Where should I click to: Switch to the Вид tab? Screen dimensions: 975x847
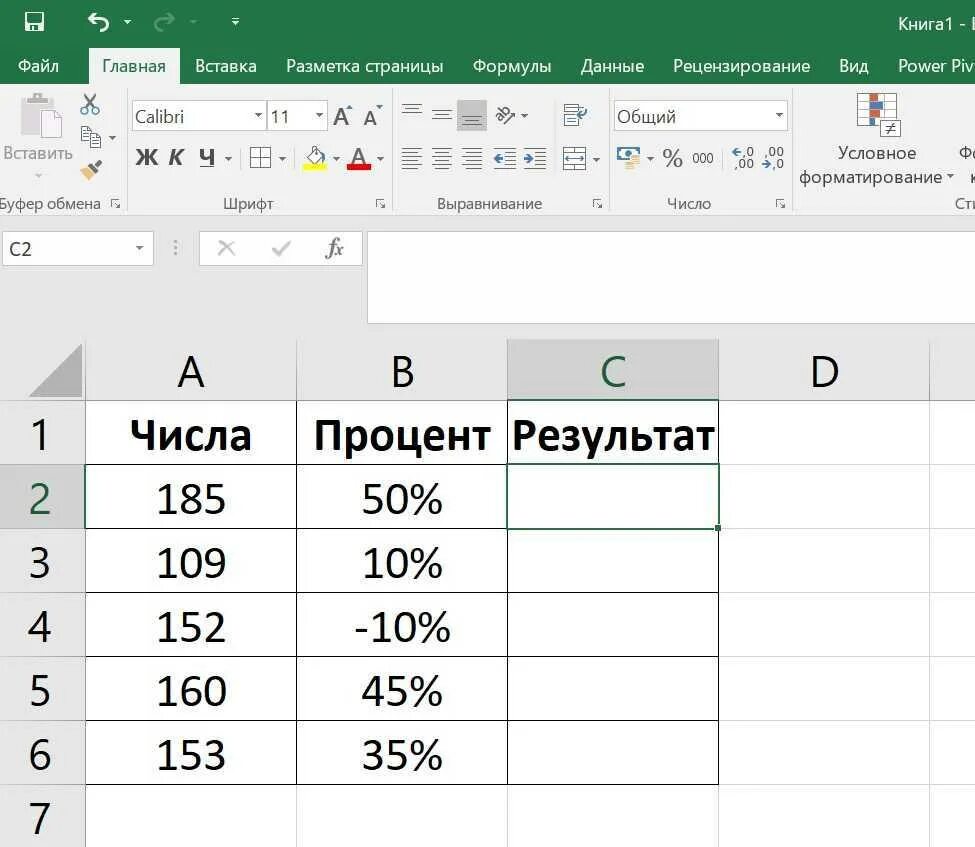853,66
